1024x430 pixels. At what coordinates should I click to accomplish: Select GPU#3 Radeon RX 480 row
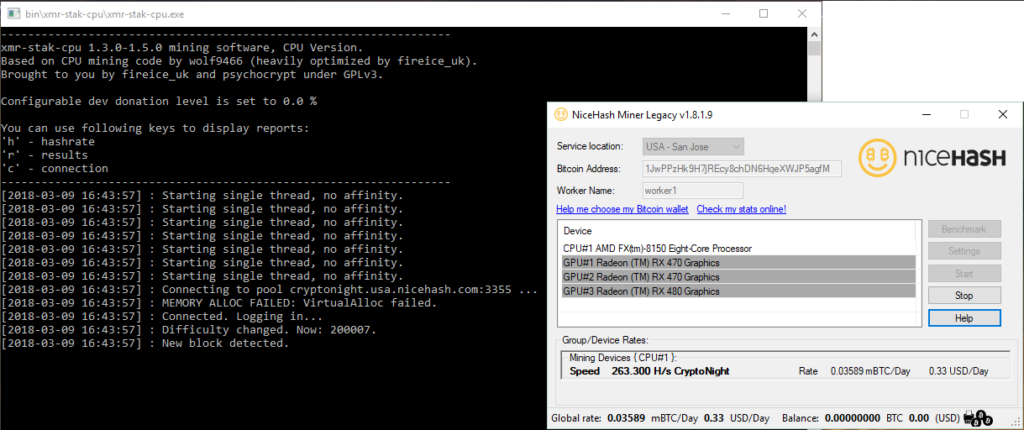tap(738, 291)
